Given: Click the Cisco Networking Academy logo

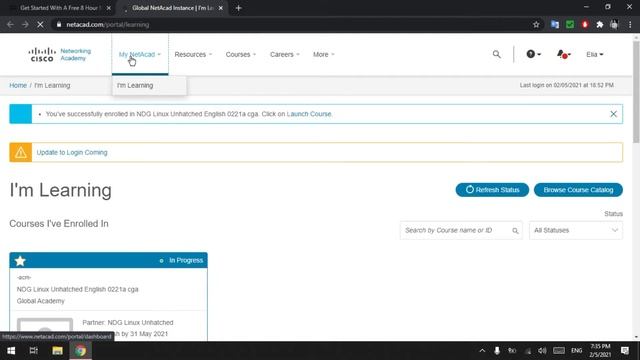Looking at the screenshot, I should (x=60, y=54).
